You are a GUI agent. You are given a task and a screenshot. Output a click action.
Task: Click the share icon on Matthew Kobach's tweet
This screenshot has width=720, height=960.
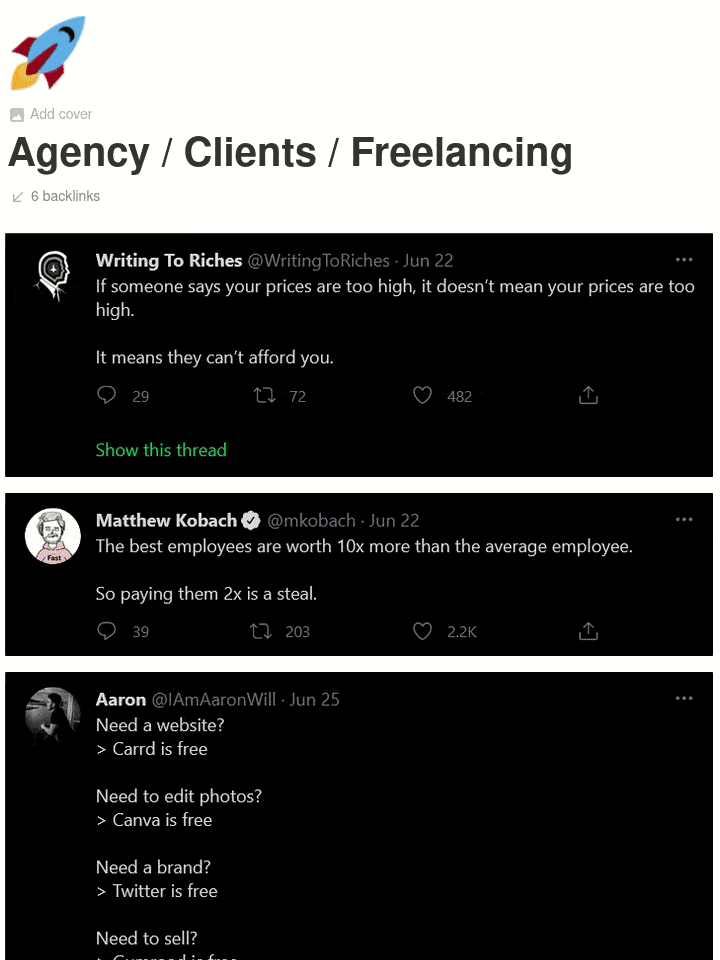(588, 631)
